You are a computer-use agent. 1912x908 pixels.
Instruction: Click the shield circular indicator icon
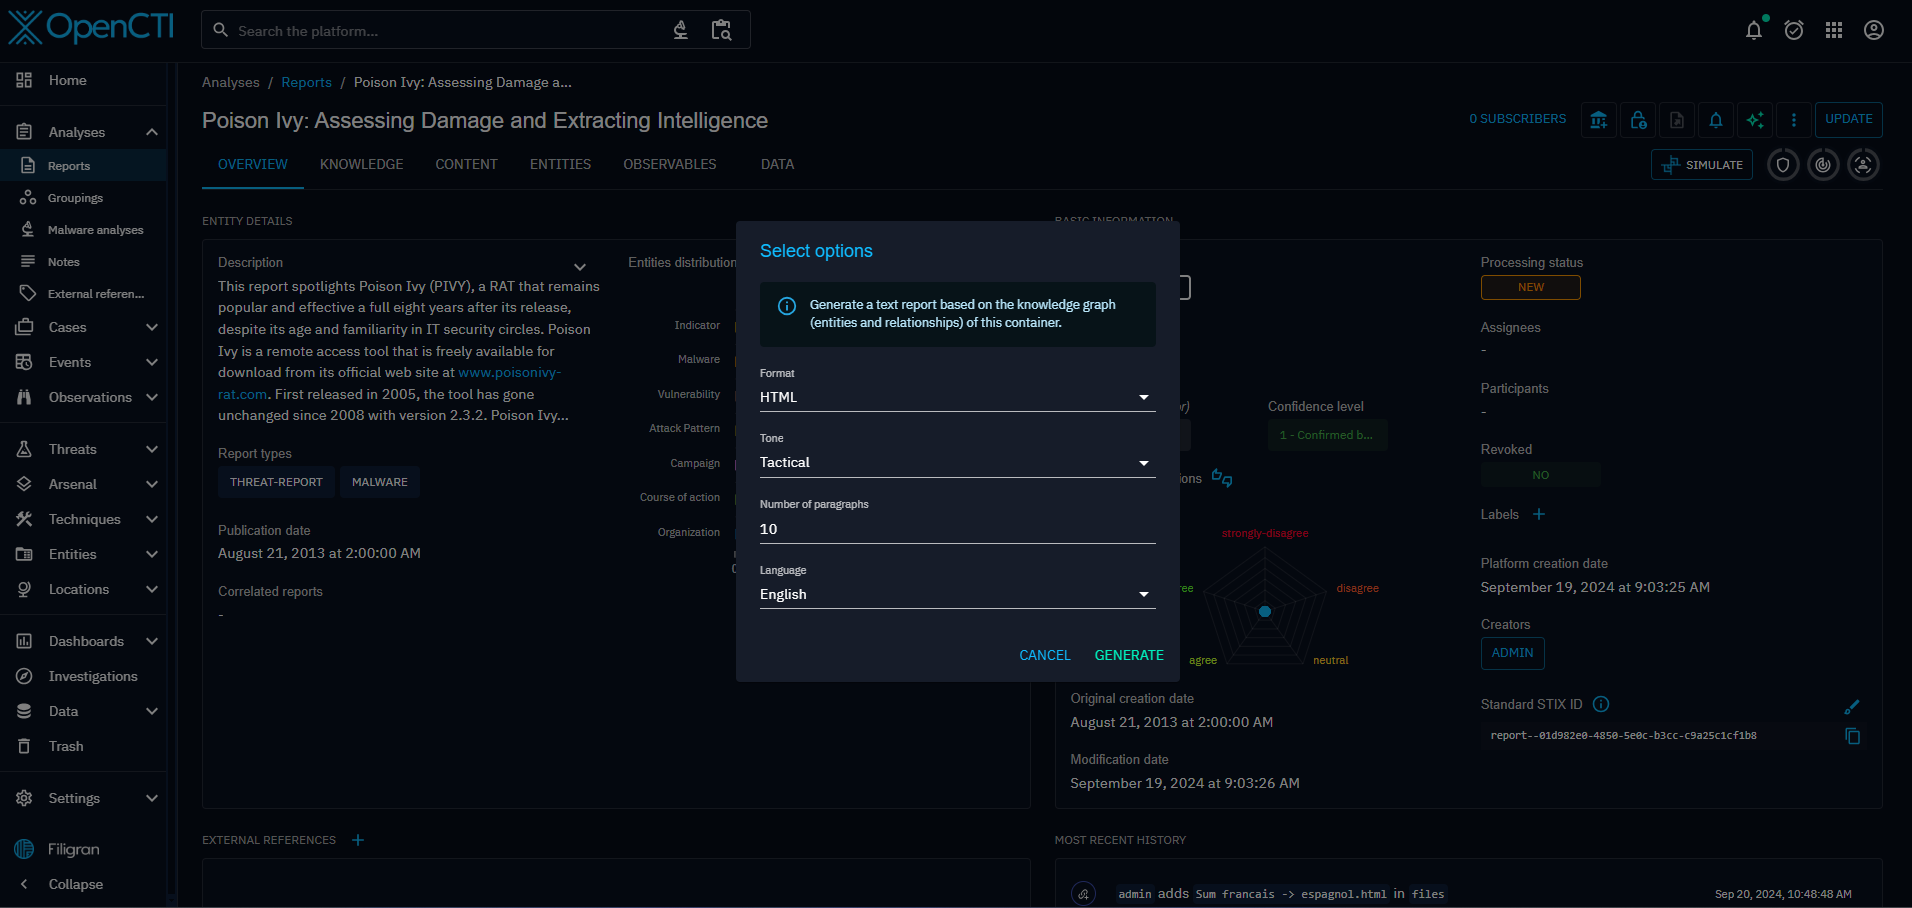(x=1783, y=165)
